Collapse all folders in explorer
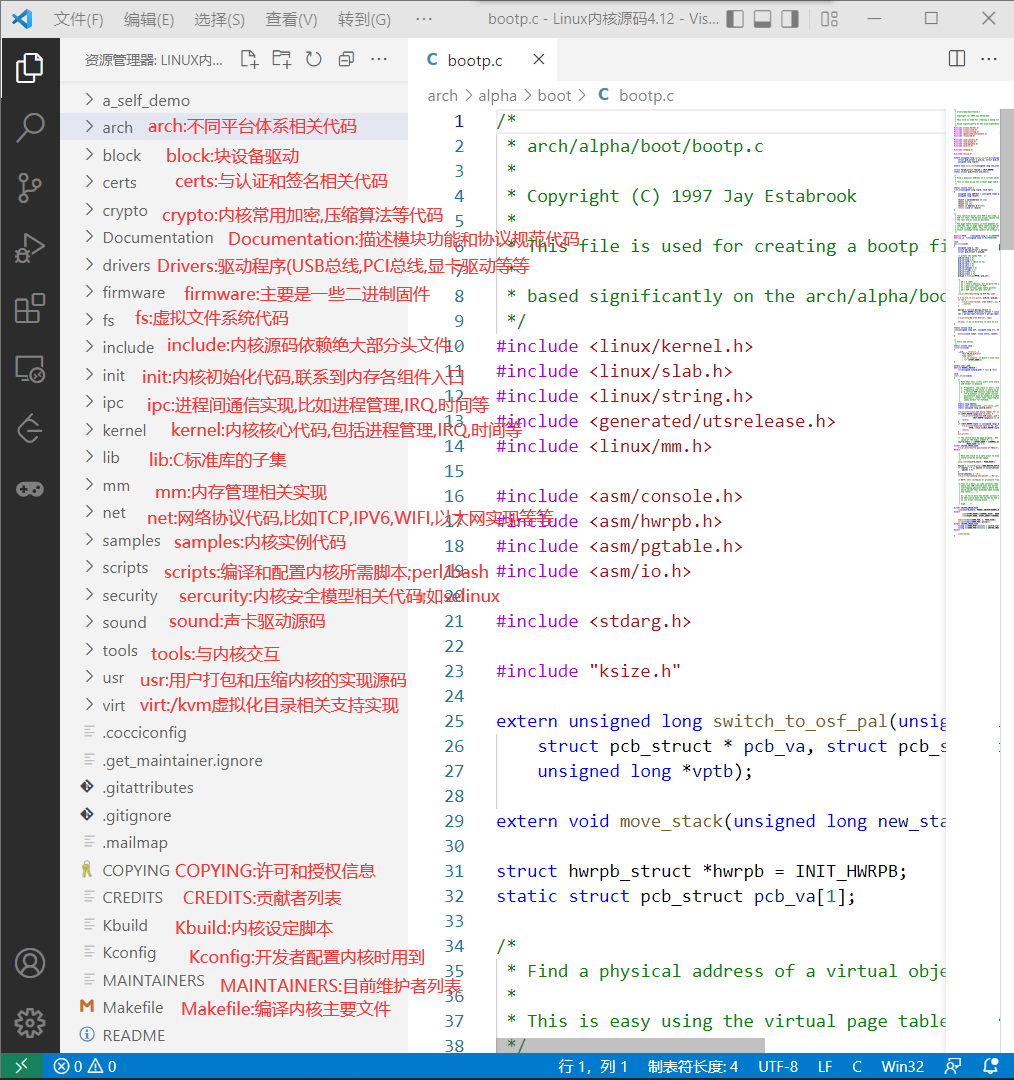 [x=346, y=59]
